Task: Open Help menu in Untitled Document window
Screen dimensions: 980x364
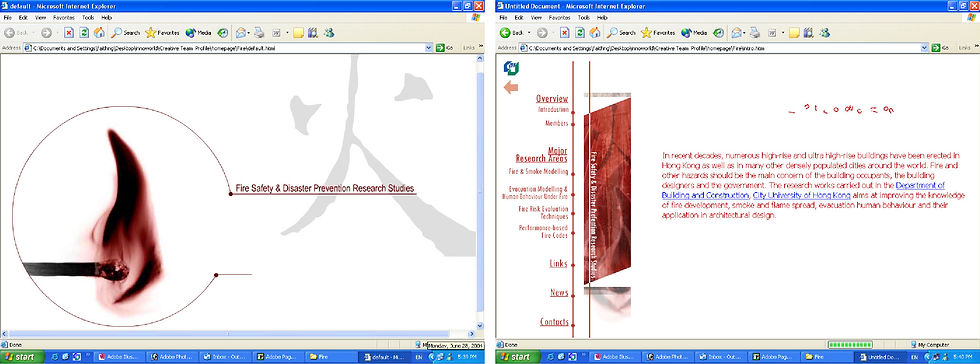Action: pyautogui.click(x=602, y=18)
